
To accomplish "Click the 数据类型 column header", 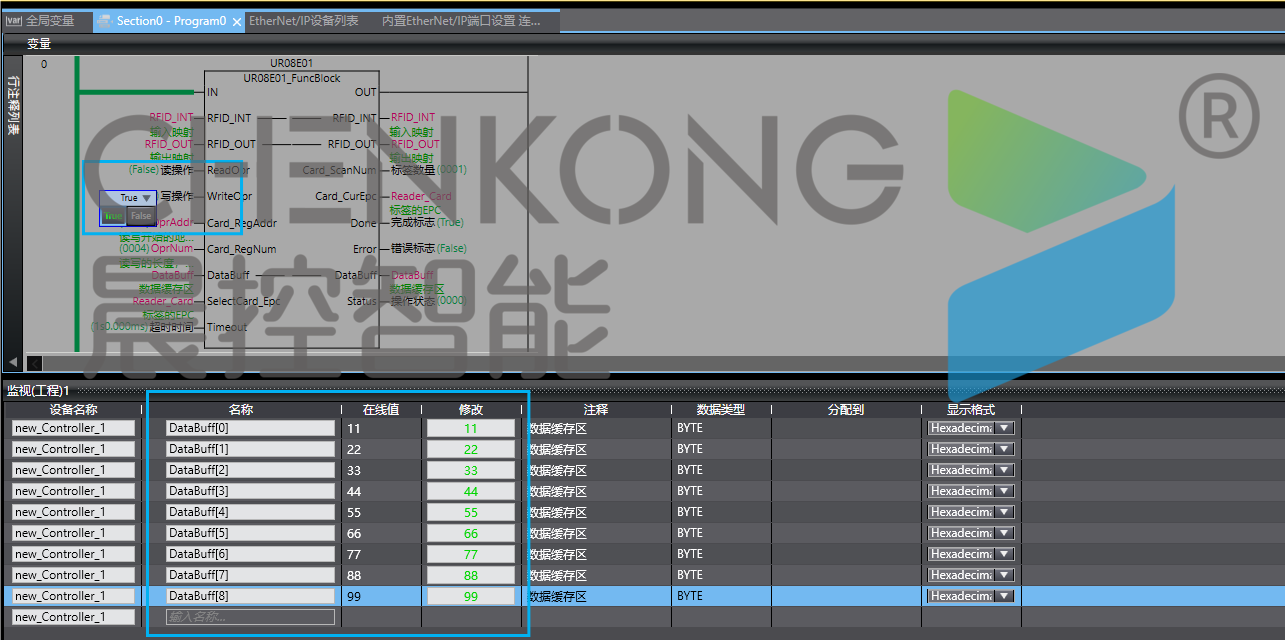I will pos(721,410).
